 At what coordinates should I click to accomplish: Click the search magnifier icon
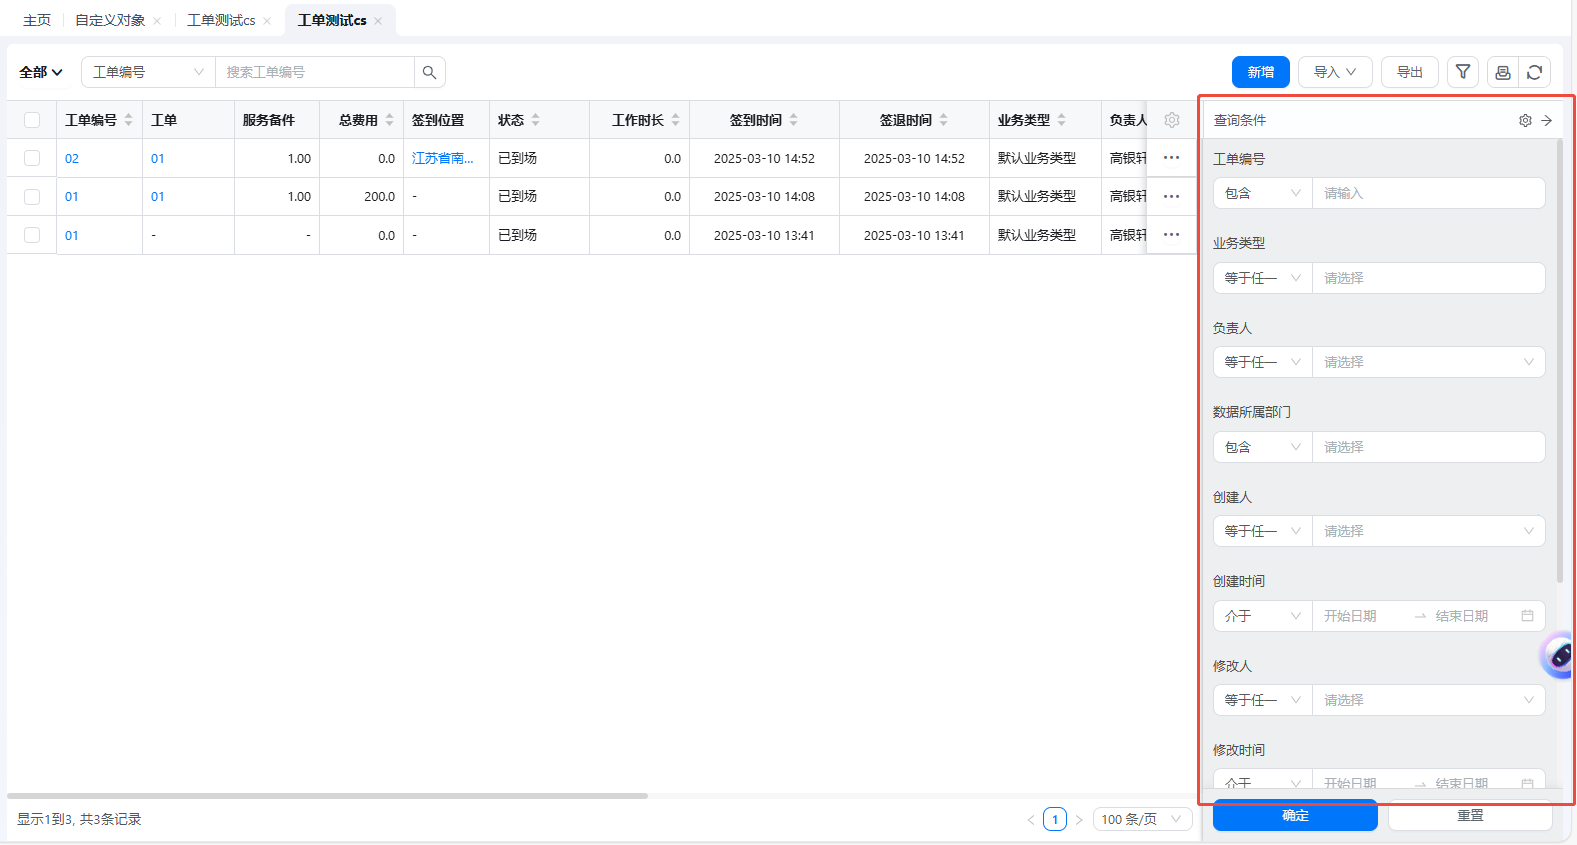pos(429,72)
